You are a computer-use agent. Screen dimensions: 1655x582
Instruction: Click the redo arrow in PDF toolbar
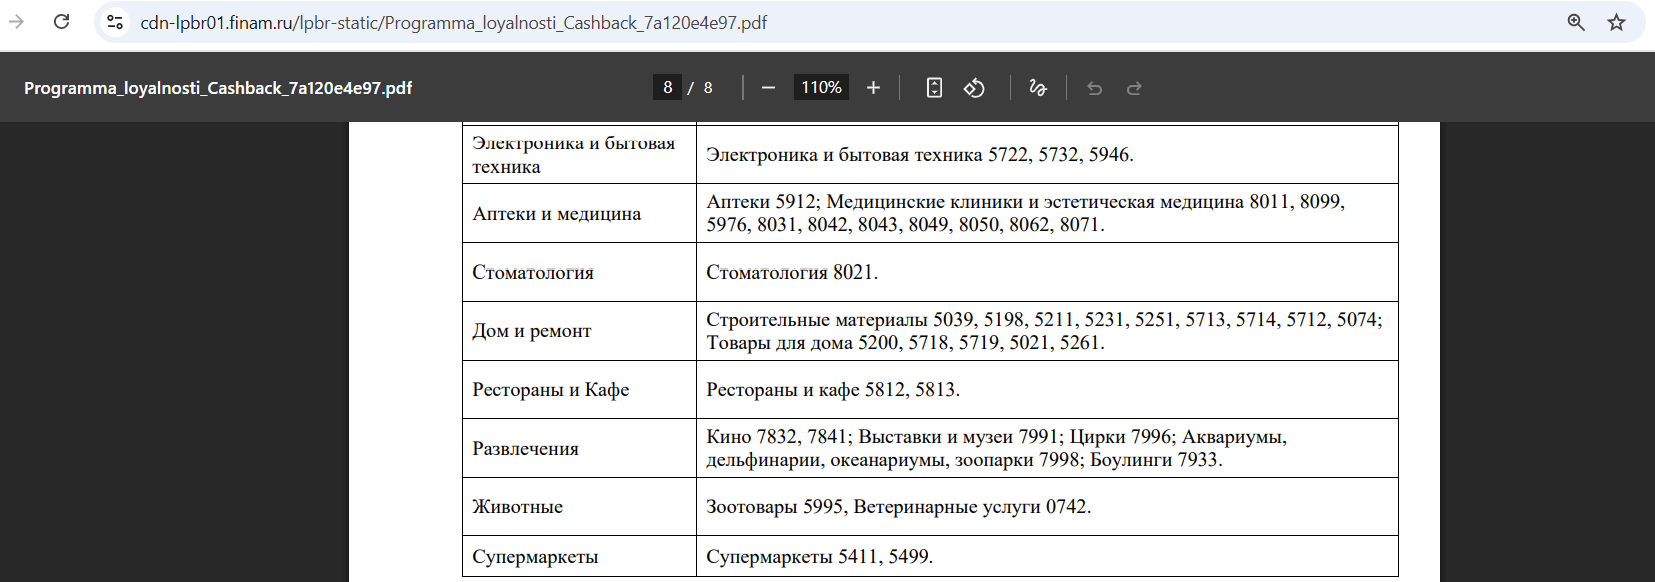coord(1134,88)
